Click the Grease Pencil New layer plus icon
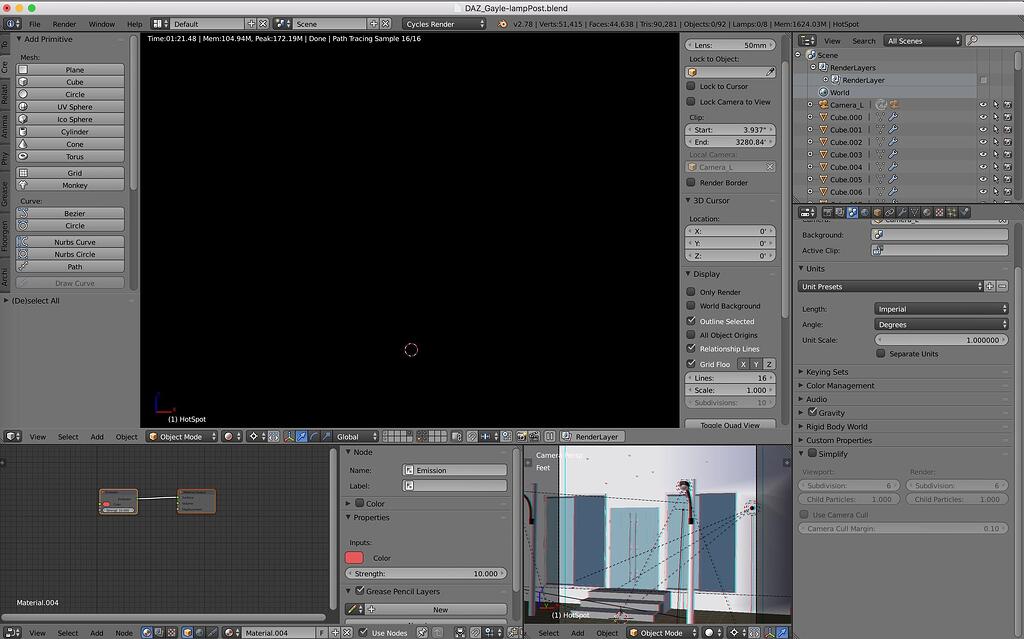Screen dimensions: 1024x639 372,610
